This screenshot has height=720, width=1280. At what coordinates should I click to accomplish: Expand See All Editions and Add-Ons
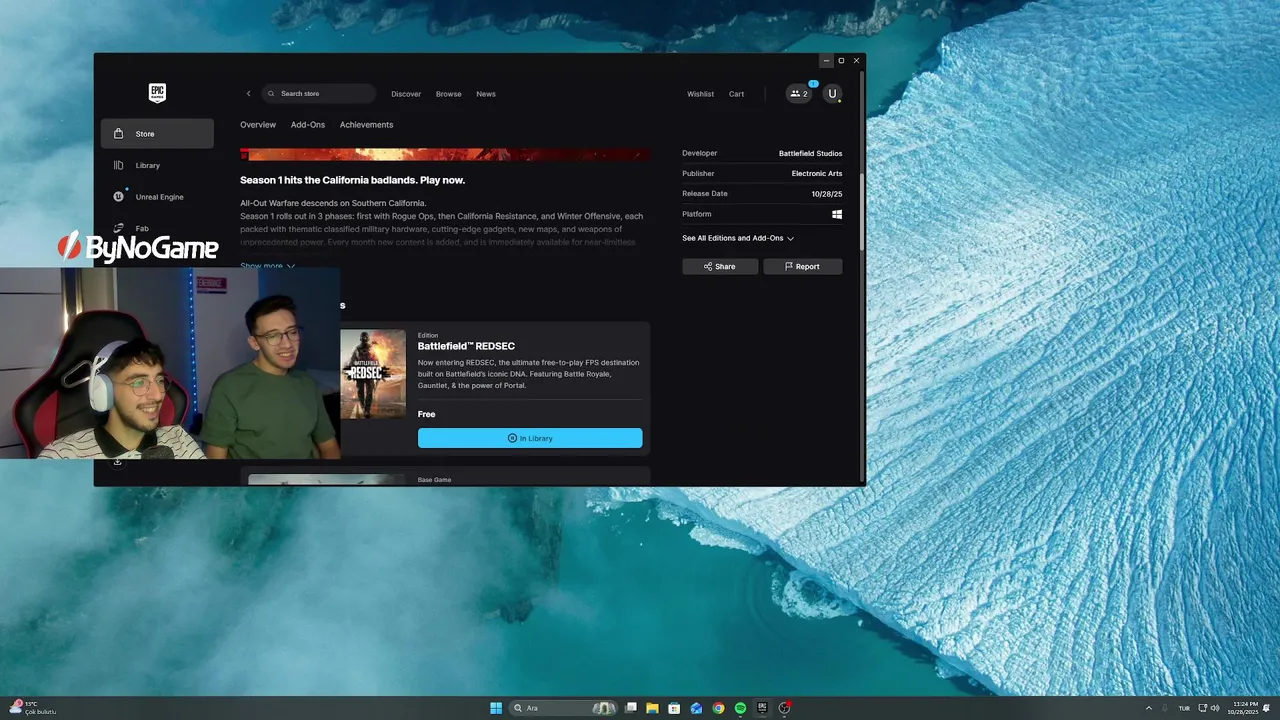[738, 238]
